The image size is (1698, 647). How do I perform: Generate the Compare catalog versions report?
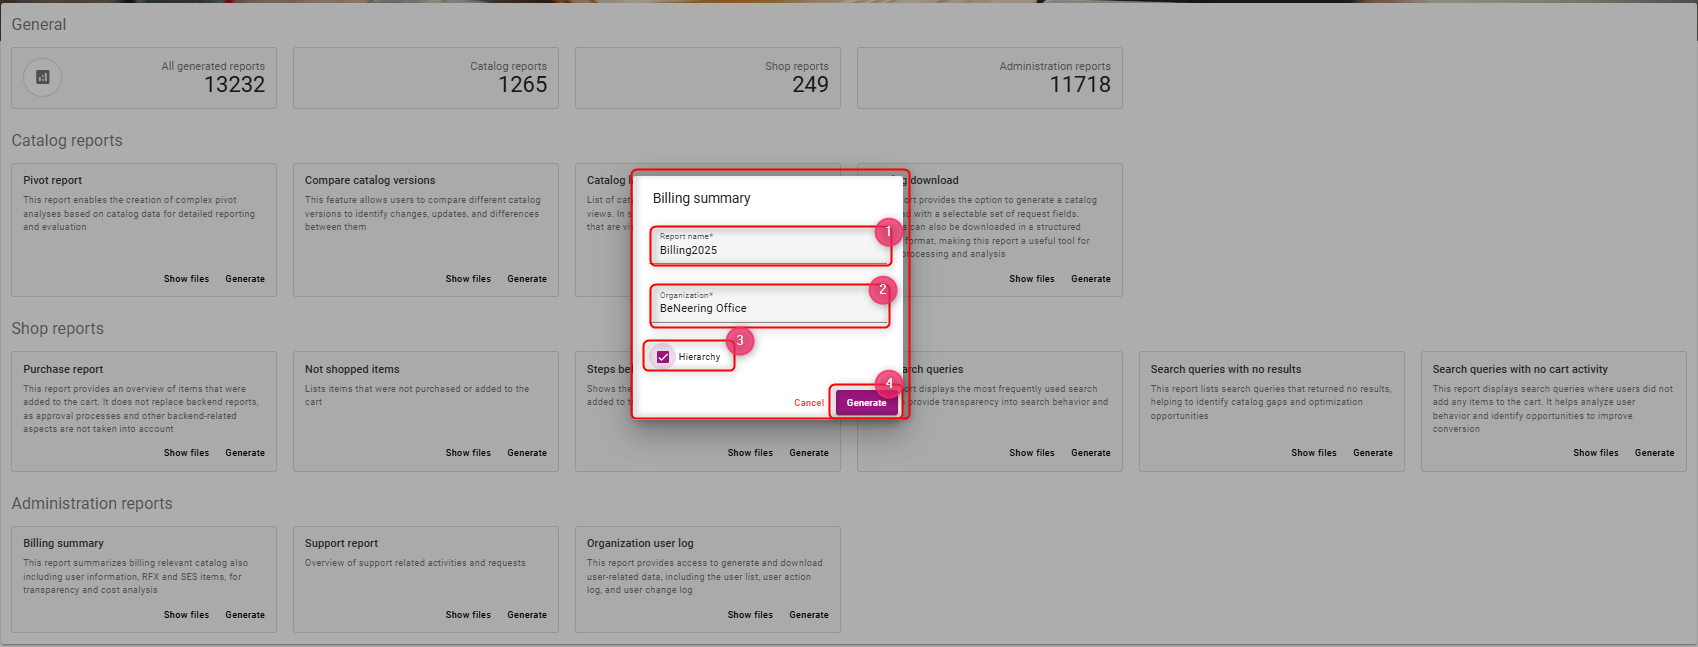coord(526,279)
